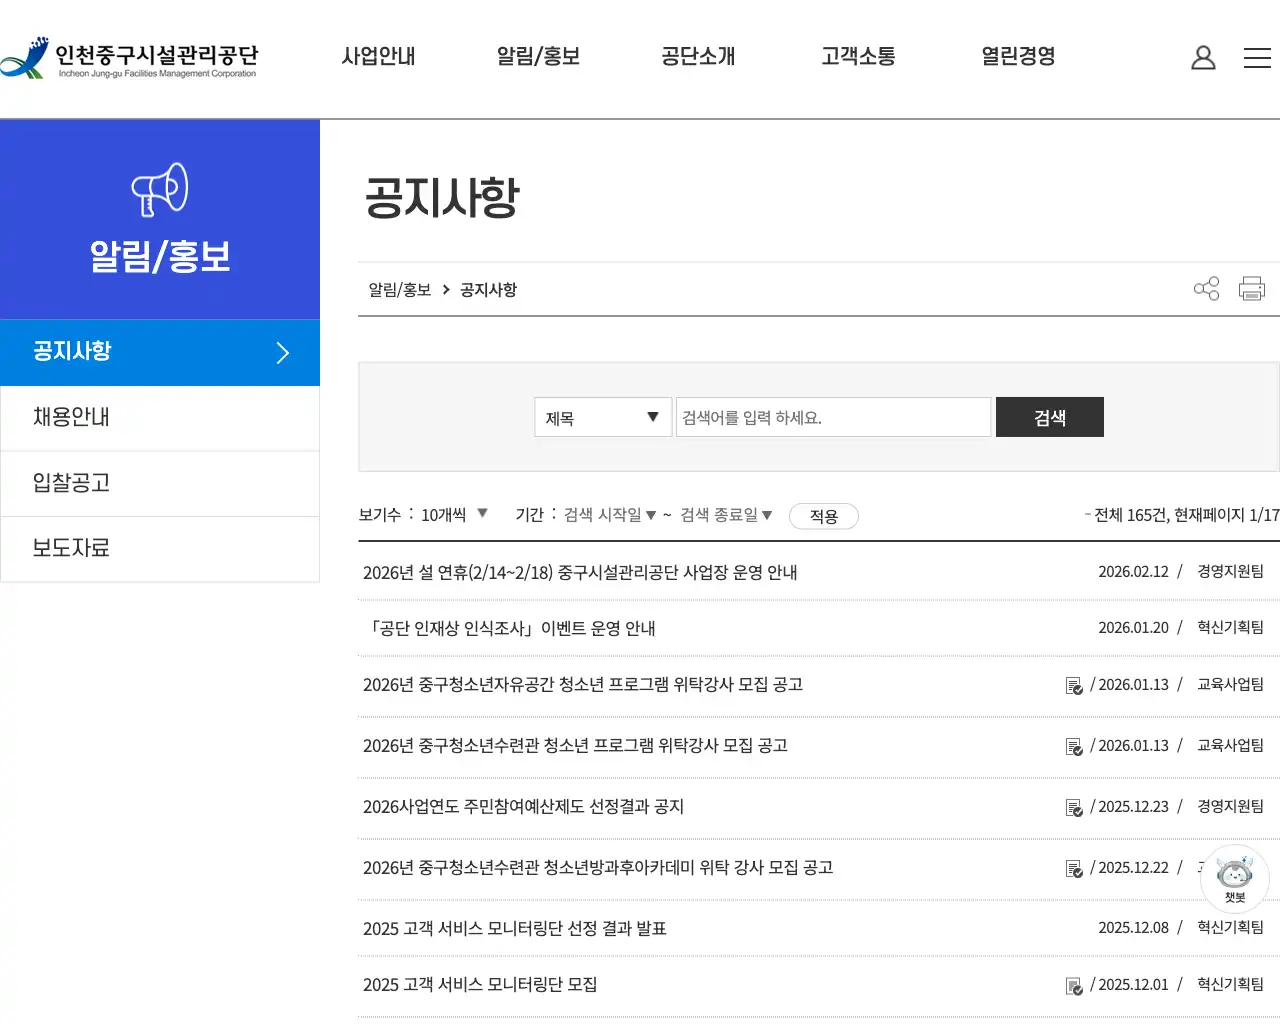Click the megaphone icon in the 알림/홍보 sidebar
Screen dimensions: 1280x1024
(x=160, y=187)
